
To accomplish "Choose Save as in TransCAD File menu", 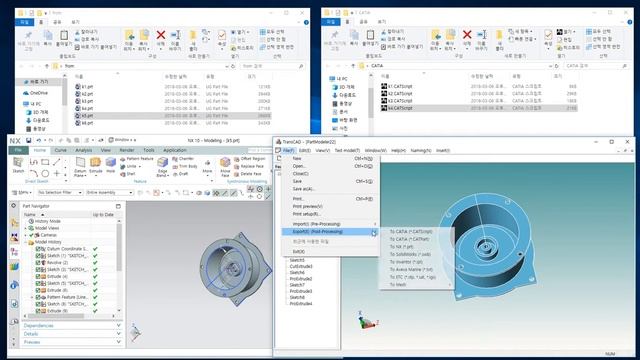I will click(304, 189).
